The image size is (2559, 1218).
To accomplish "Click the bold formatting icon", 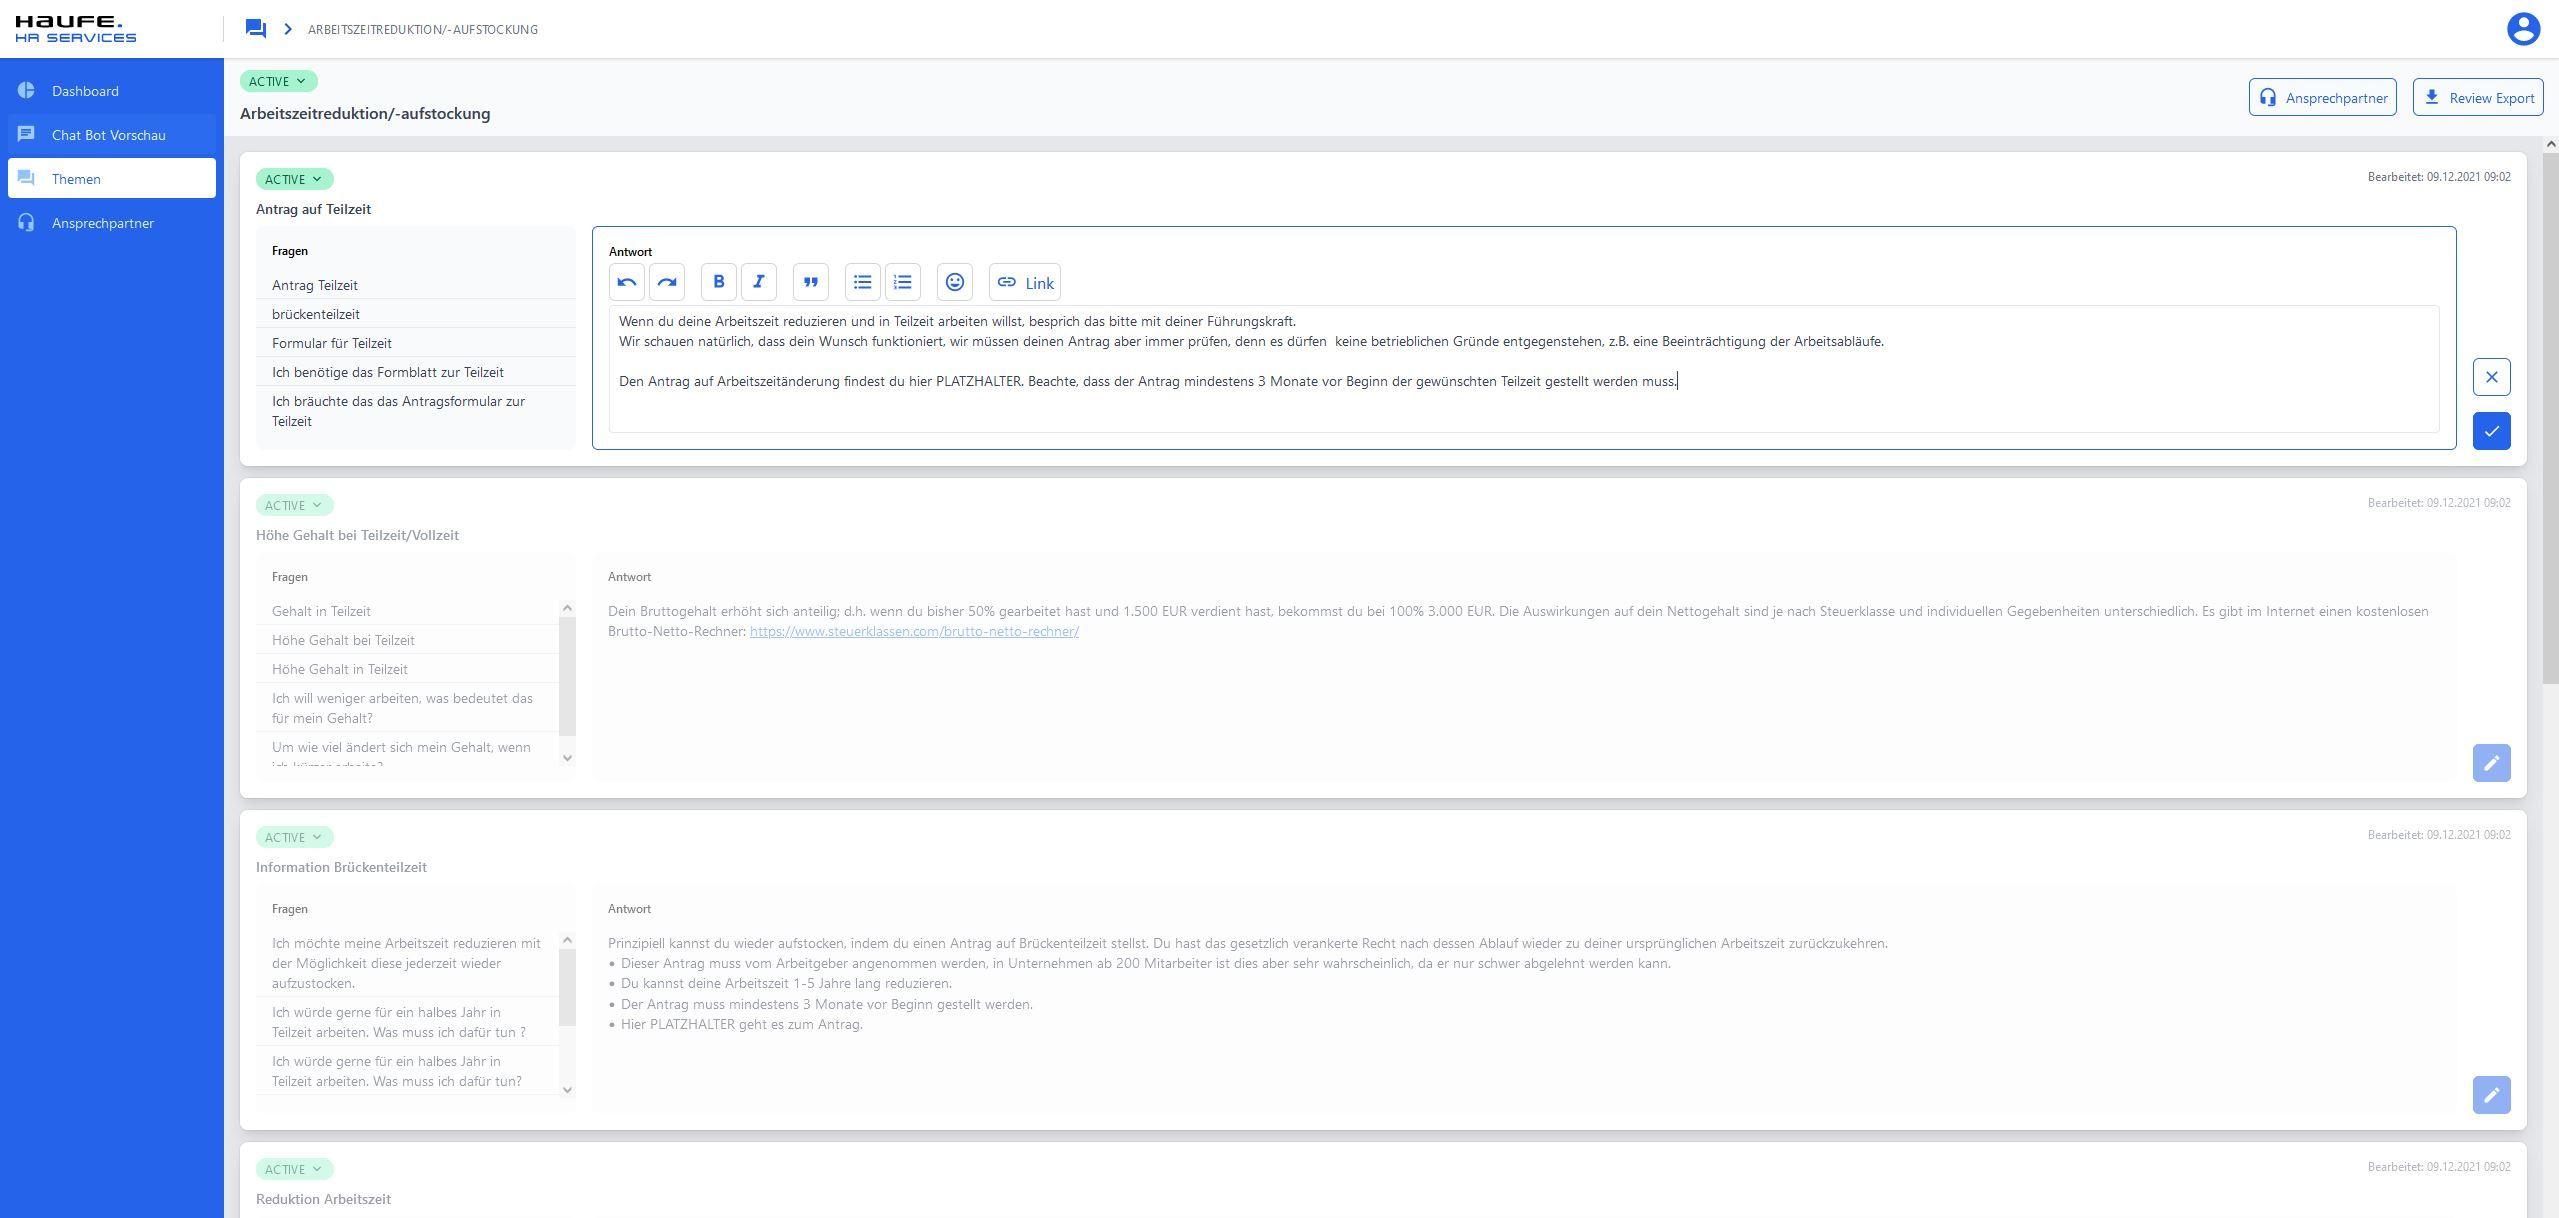I will coord(718,282).
